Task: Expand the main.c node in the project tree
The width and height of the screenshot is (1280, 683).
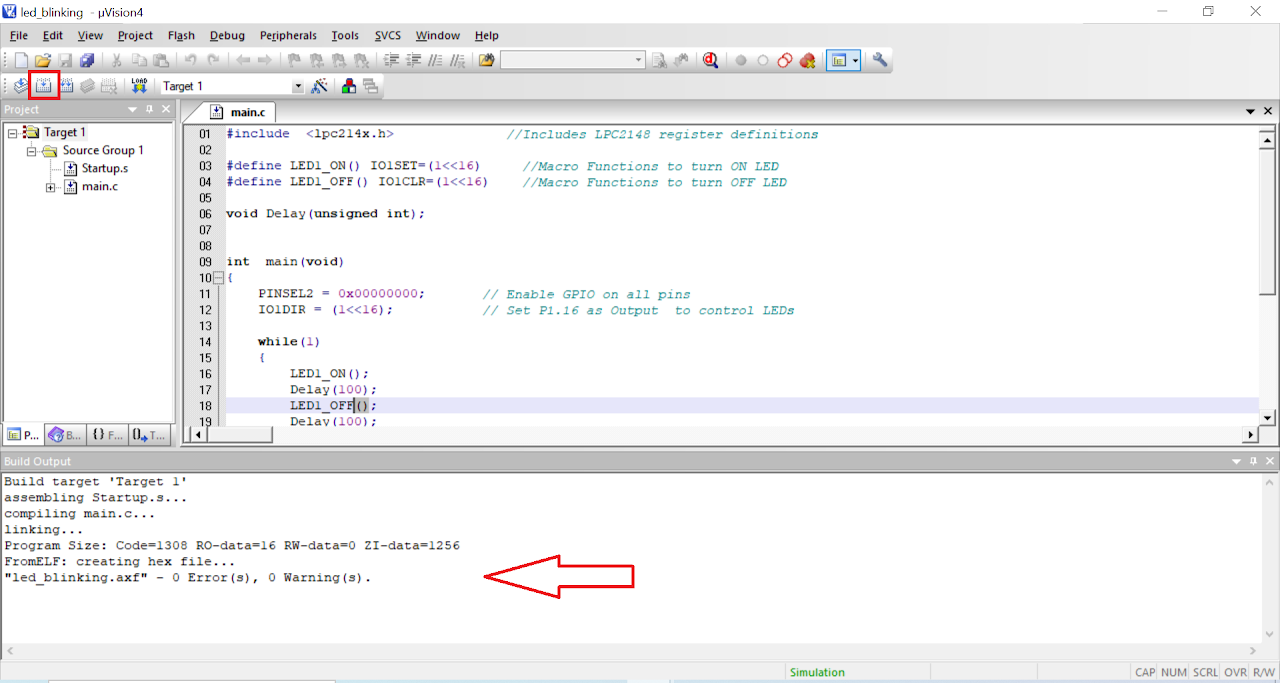Action: click(x=50, y=188)
